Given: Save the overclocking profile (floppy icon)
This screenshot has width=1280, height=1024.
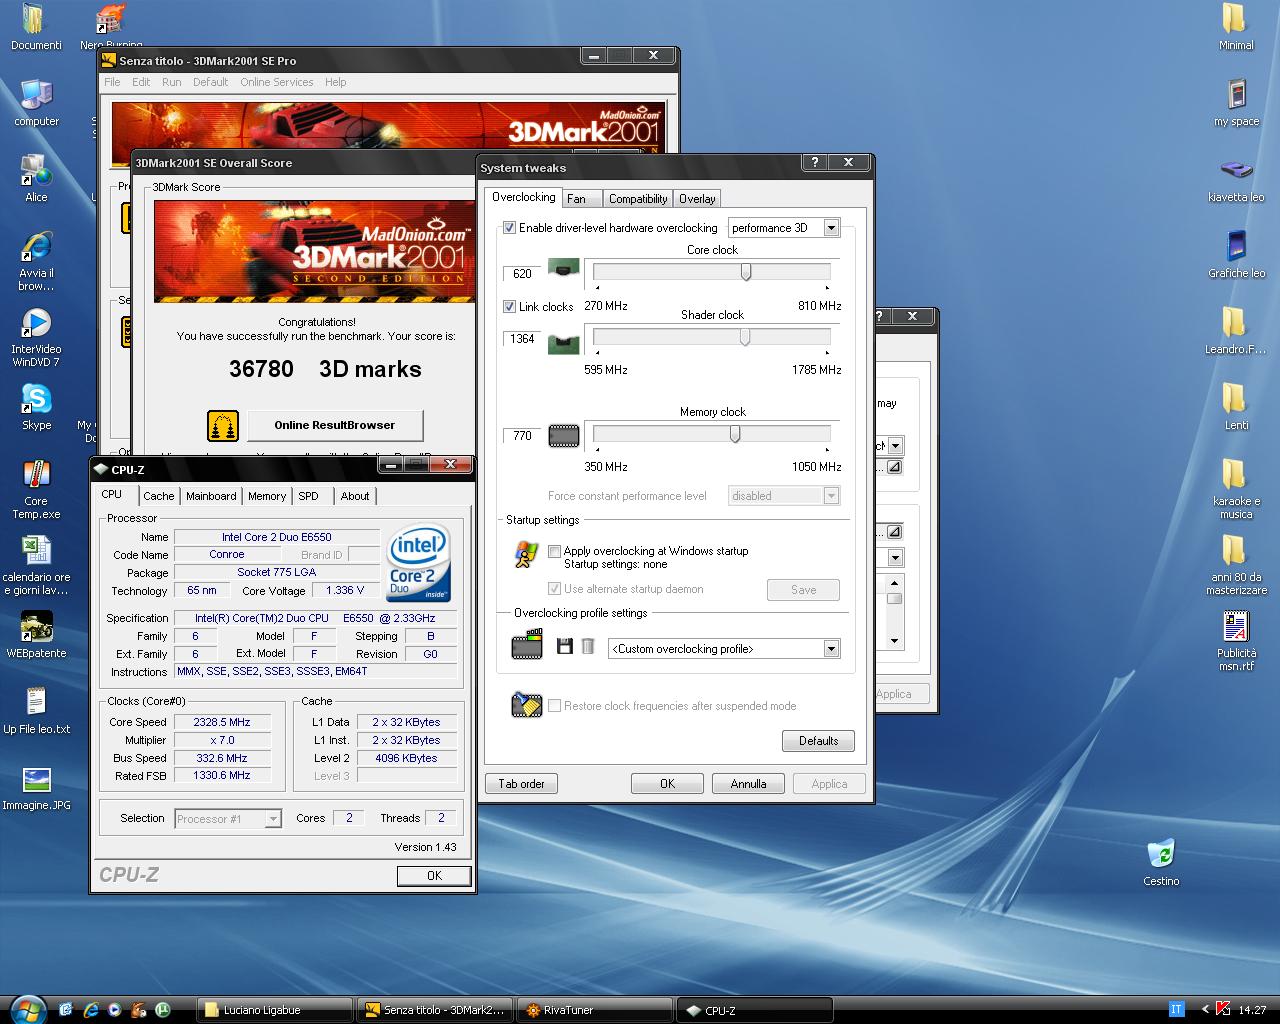Looking at the screenshot, I should (x=565, y=647).
